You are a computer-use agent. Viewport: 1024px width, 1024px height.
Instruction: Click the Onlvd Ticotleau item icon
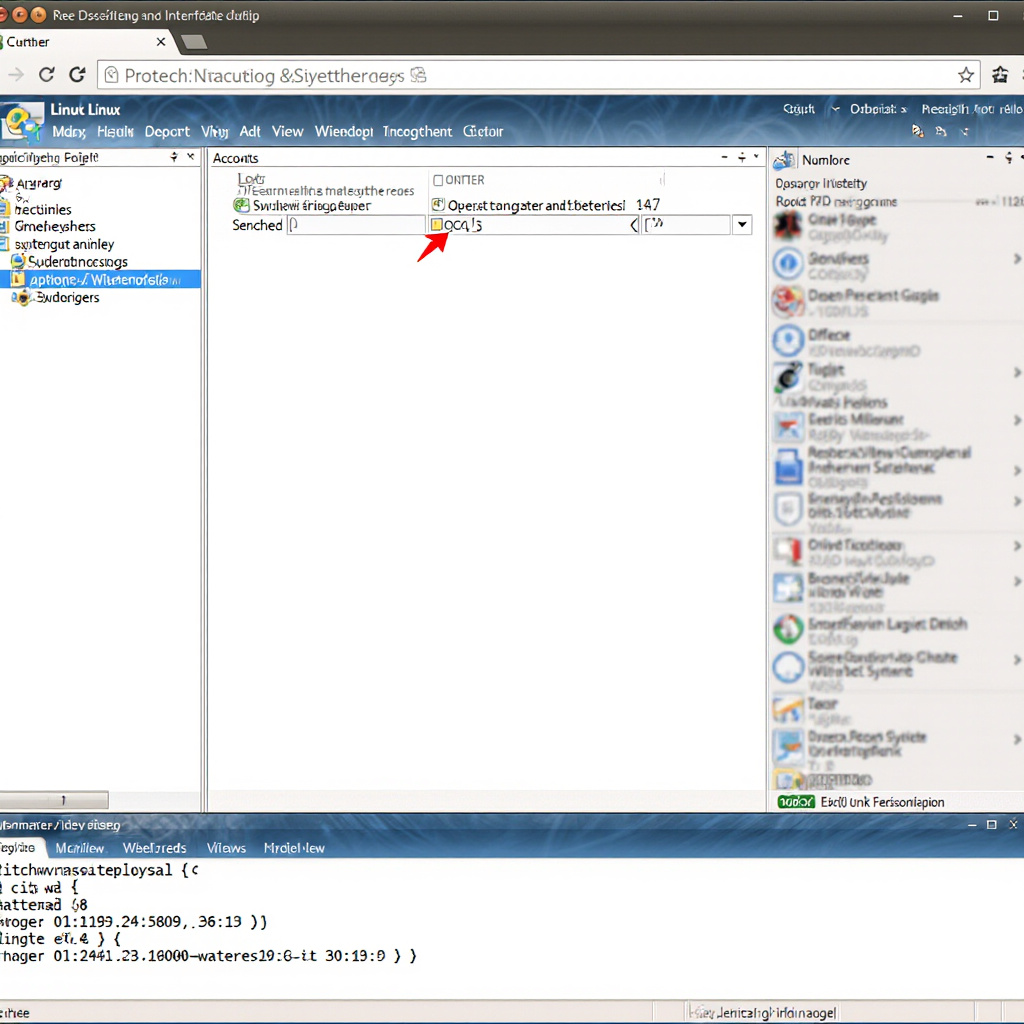[x=788, y=552]
